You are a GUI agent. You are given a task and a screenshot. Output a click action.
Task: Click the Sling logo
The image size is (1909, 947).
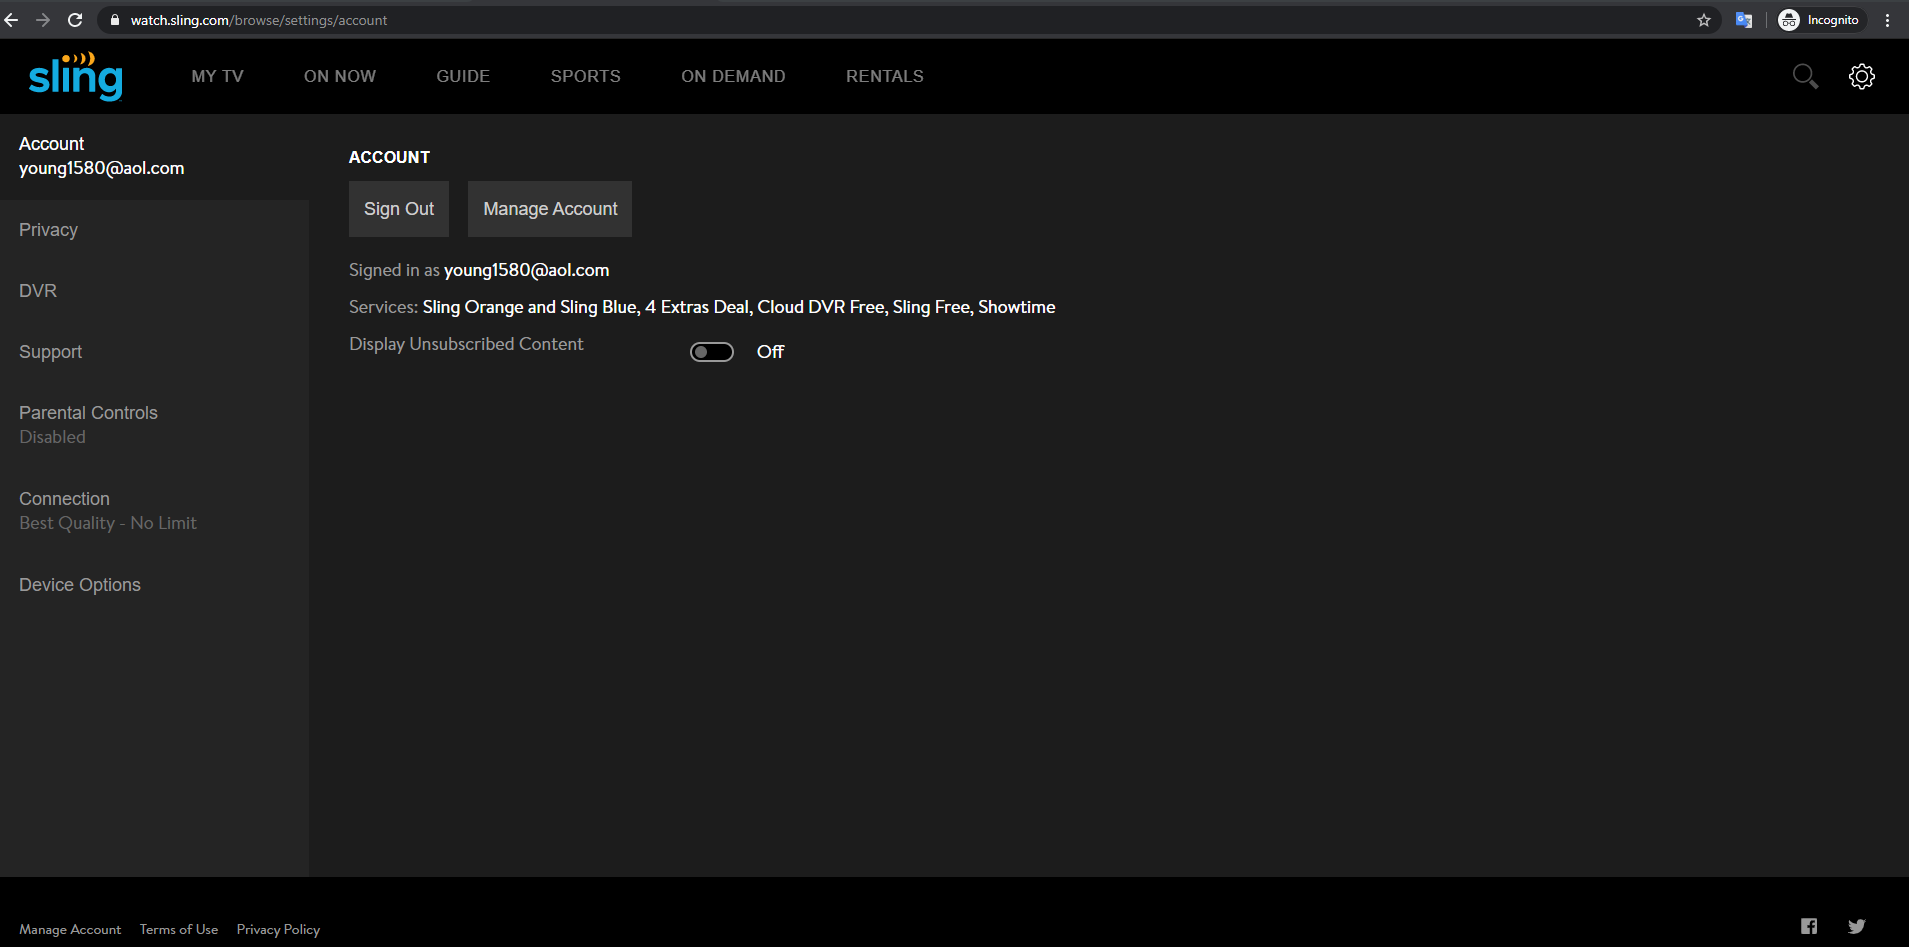[76, 76]
